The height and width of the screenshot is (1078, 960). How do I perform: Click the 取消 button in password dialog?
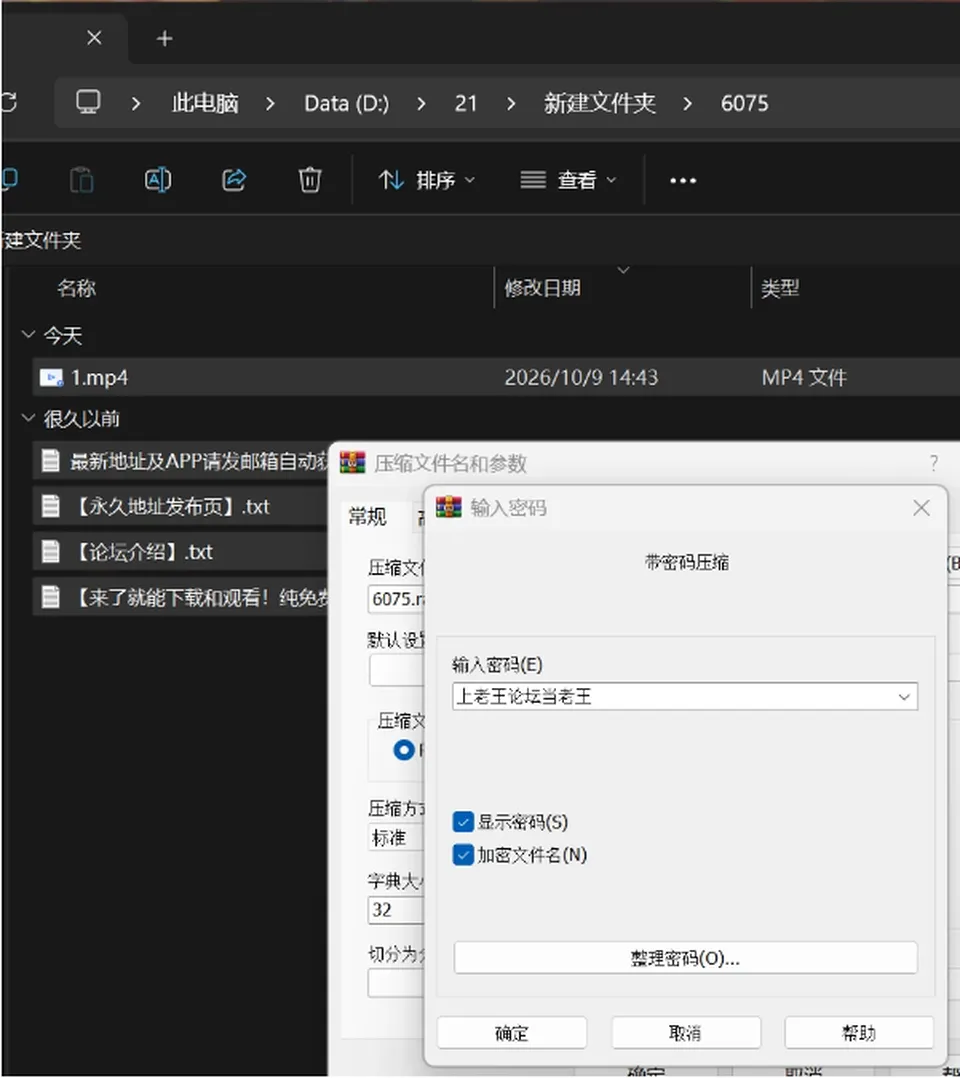coord(686,1033)
